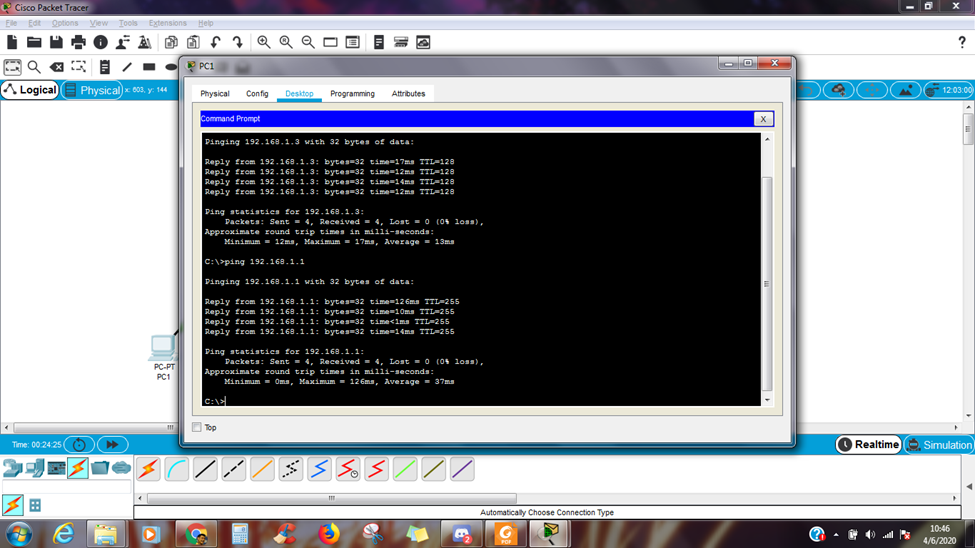
Task: Choose Automatically Choose Connection Type cable
Action: (x=148, y=469)
